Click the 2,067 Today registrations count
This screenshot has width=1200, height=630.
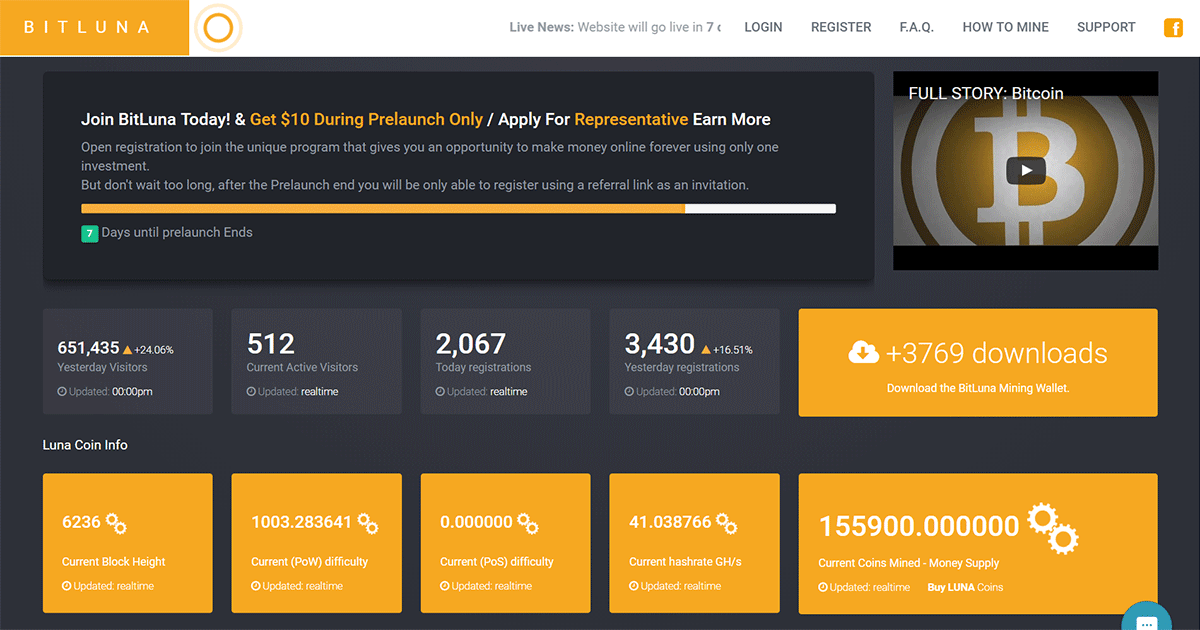point(471,344)
